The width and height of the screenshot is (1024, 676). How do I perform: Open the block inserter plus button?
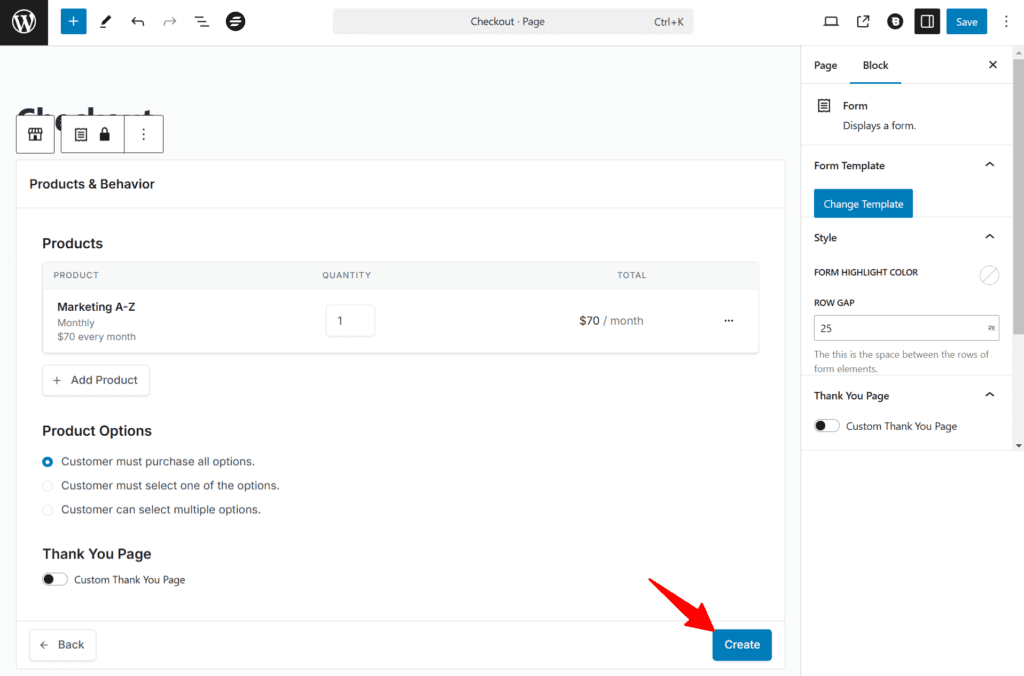tap(73, 21)
